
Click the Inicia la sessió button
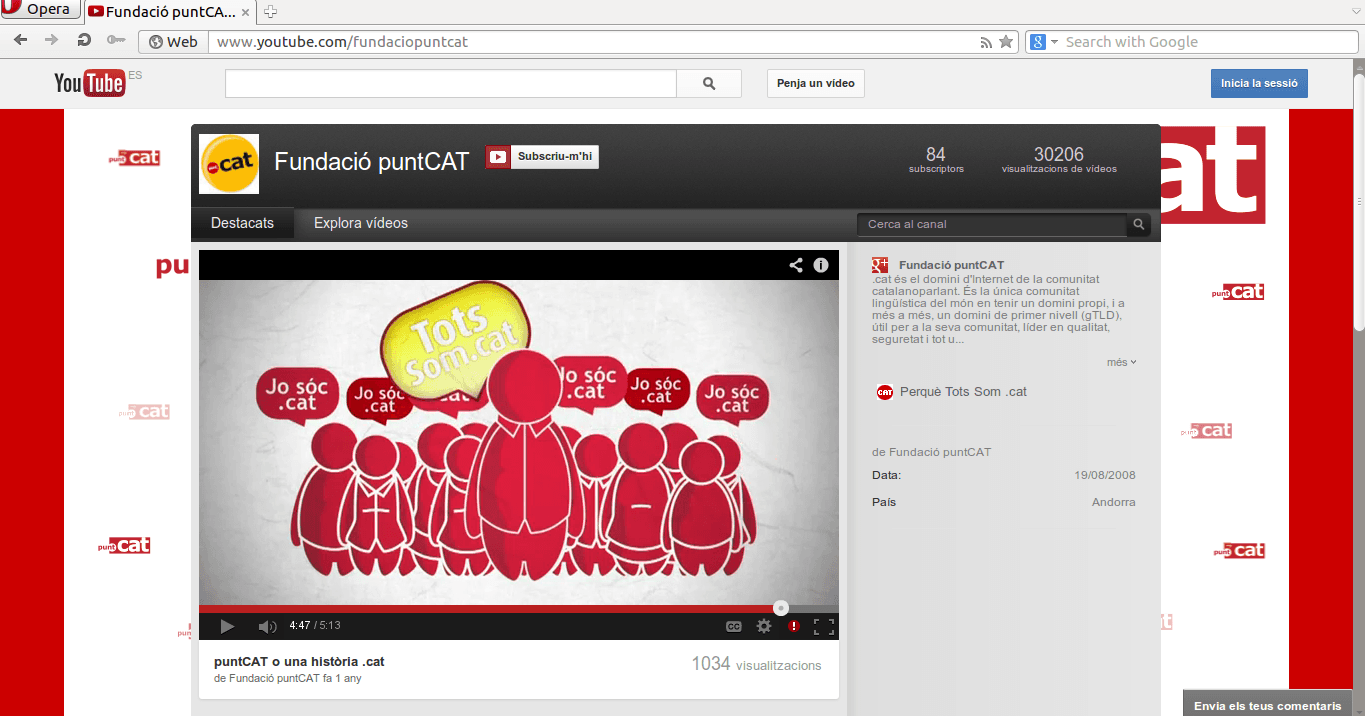point(1259,83)
